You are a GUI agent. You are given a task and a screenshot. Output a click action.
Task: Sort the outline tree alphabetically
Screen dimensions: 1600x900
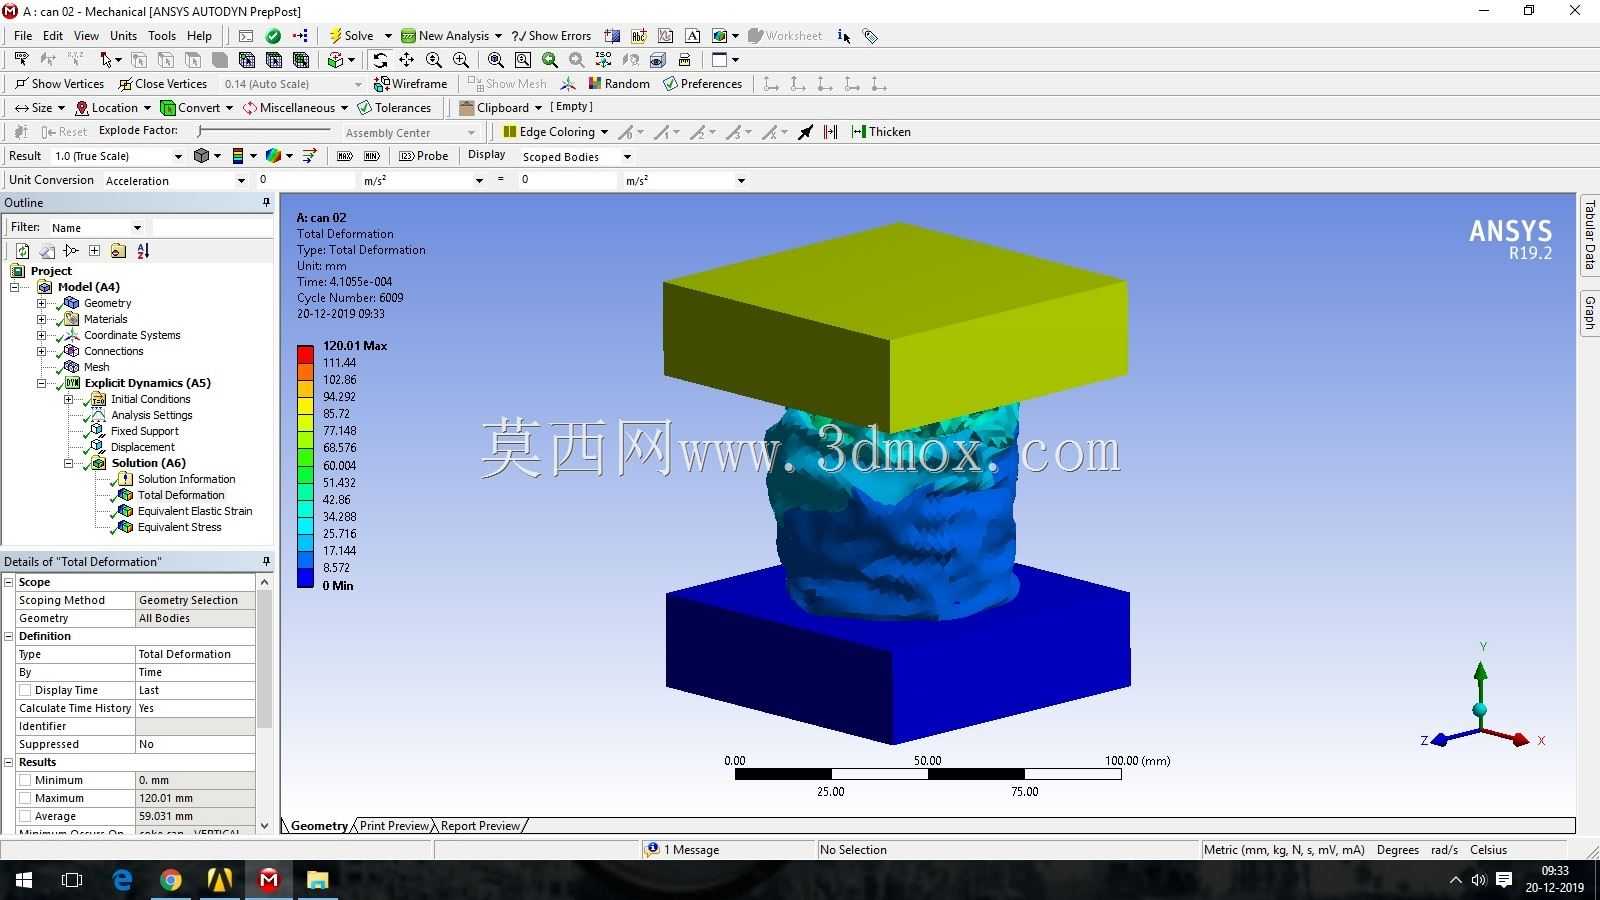tap(143, 251)
